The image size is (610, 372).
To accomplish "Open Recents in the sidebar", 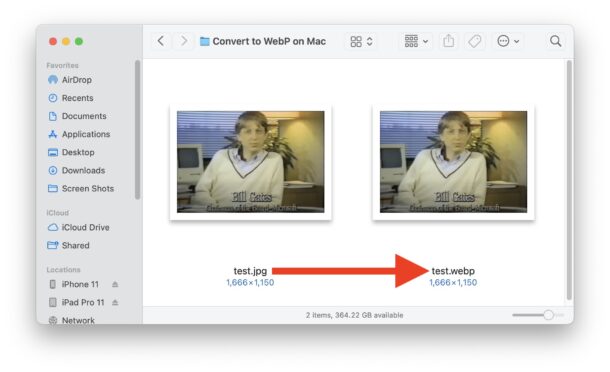I will point(77,98).
